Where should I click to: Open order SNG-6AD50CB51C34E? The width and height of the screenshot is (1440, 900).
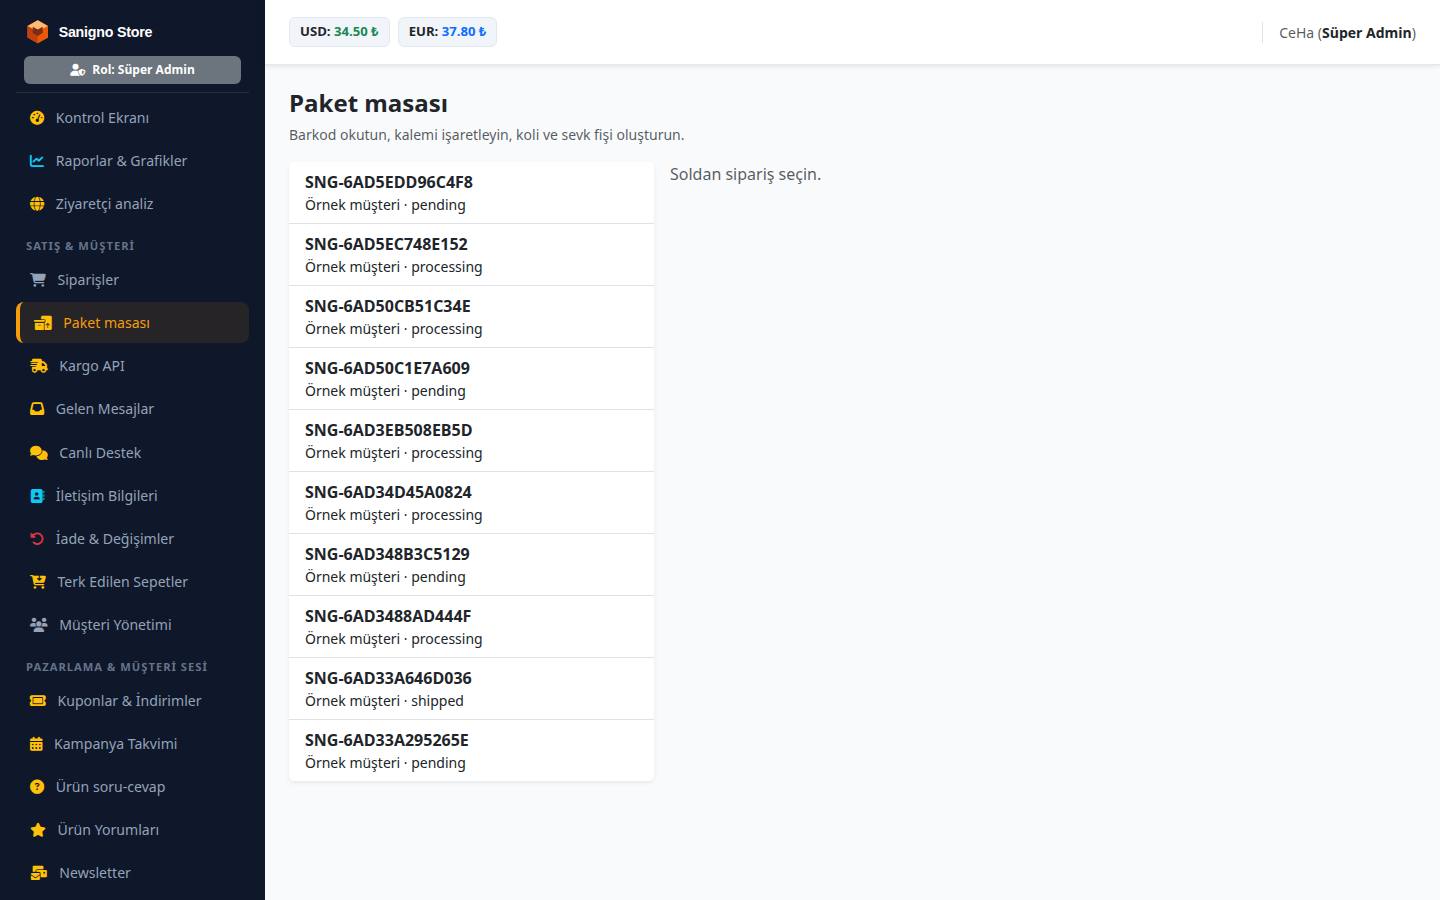(x=471, y=317)
